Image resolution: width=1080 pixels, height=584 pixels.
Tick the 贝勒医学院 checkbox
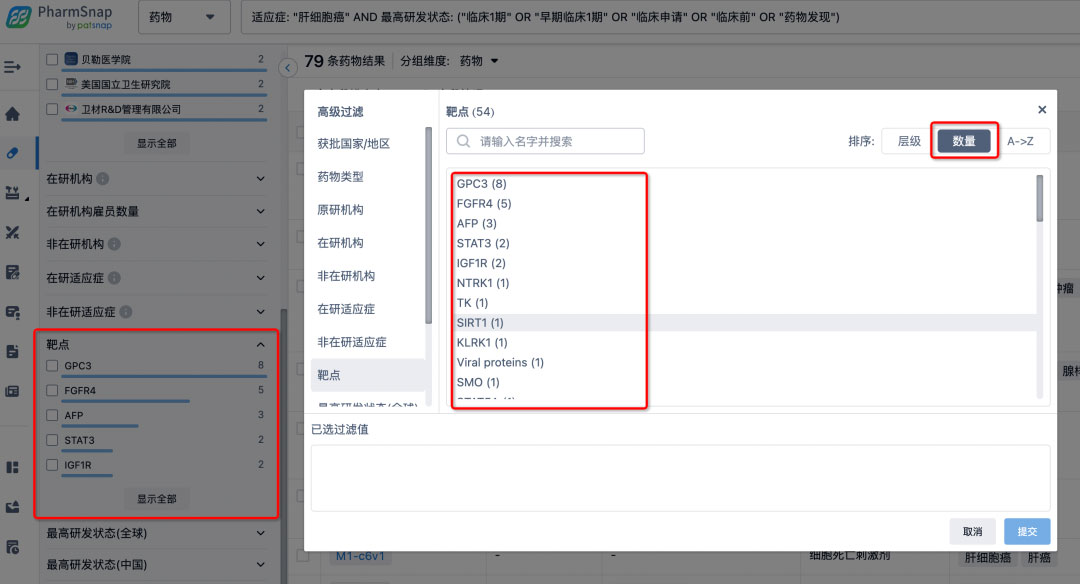[52, 60]
